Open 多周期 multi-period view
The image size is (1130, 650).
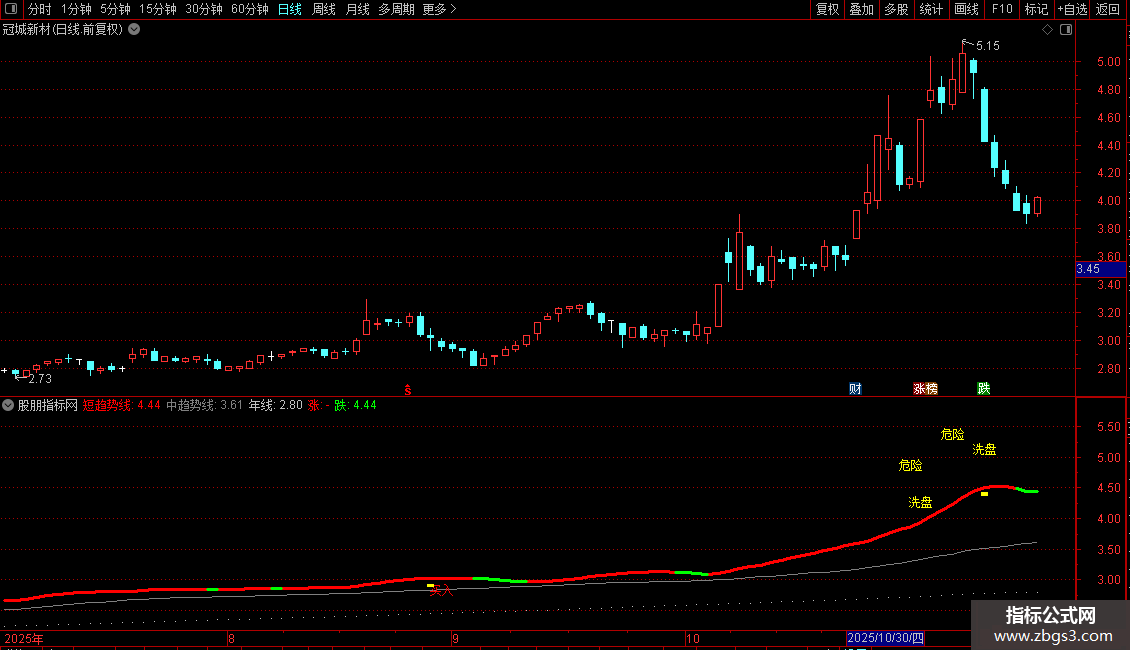click(396, 9)
